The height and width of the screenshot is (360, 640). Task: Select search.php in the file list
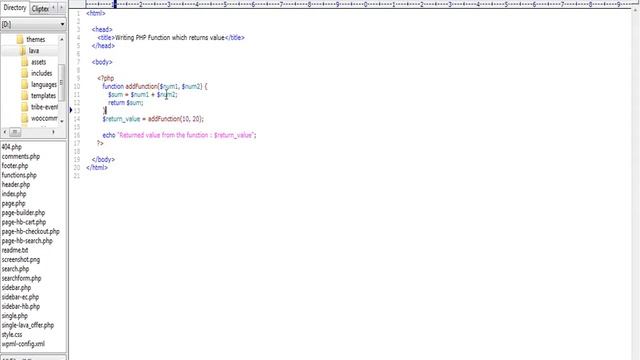pos(15,269)
